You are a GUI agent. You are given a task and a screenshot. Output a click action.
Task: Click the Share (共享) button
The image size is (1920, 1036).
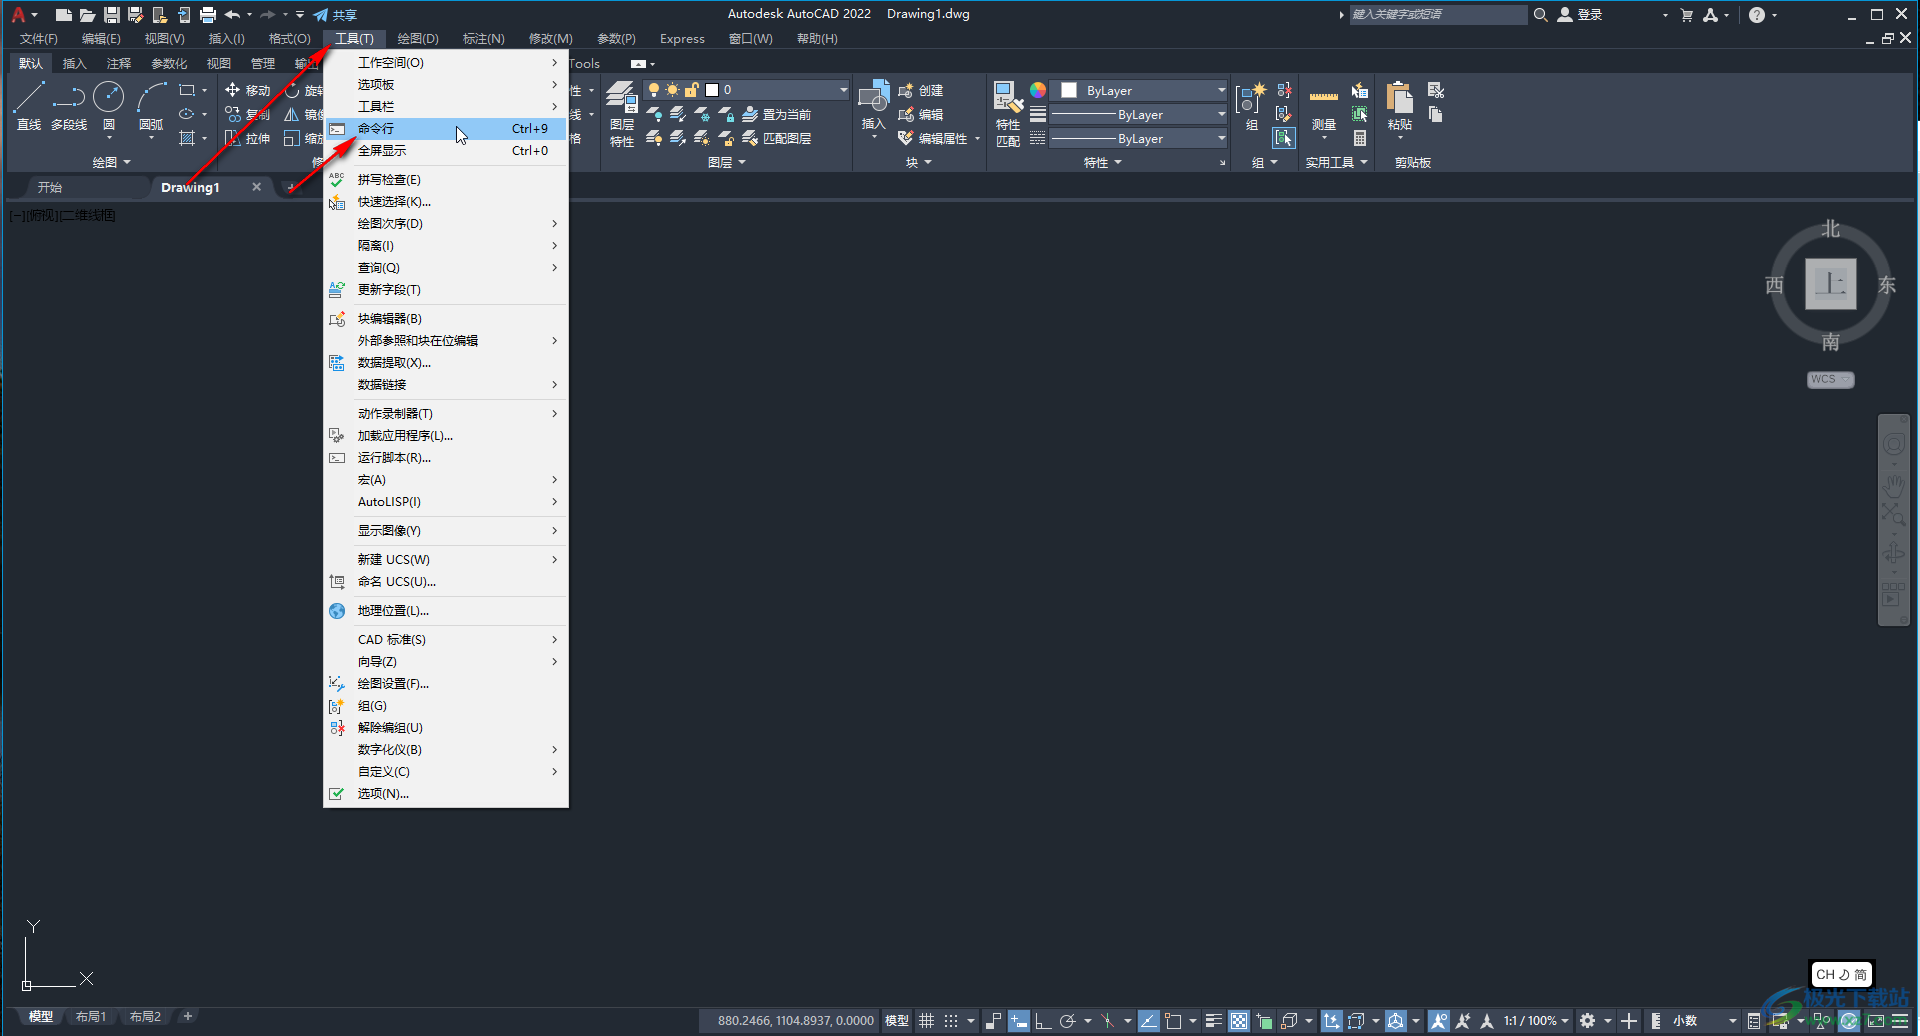335,14
